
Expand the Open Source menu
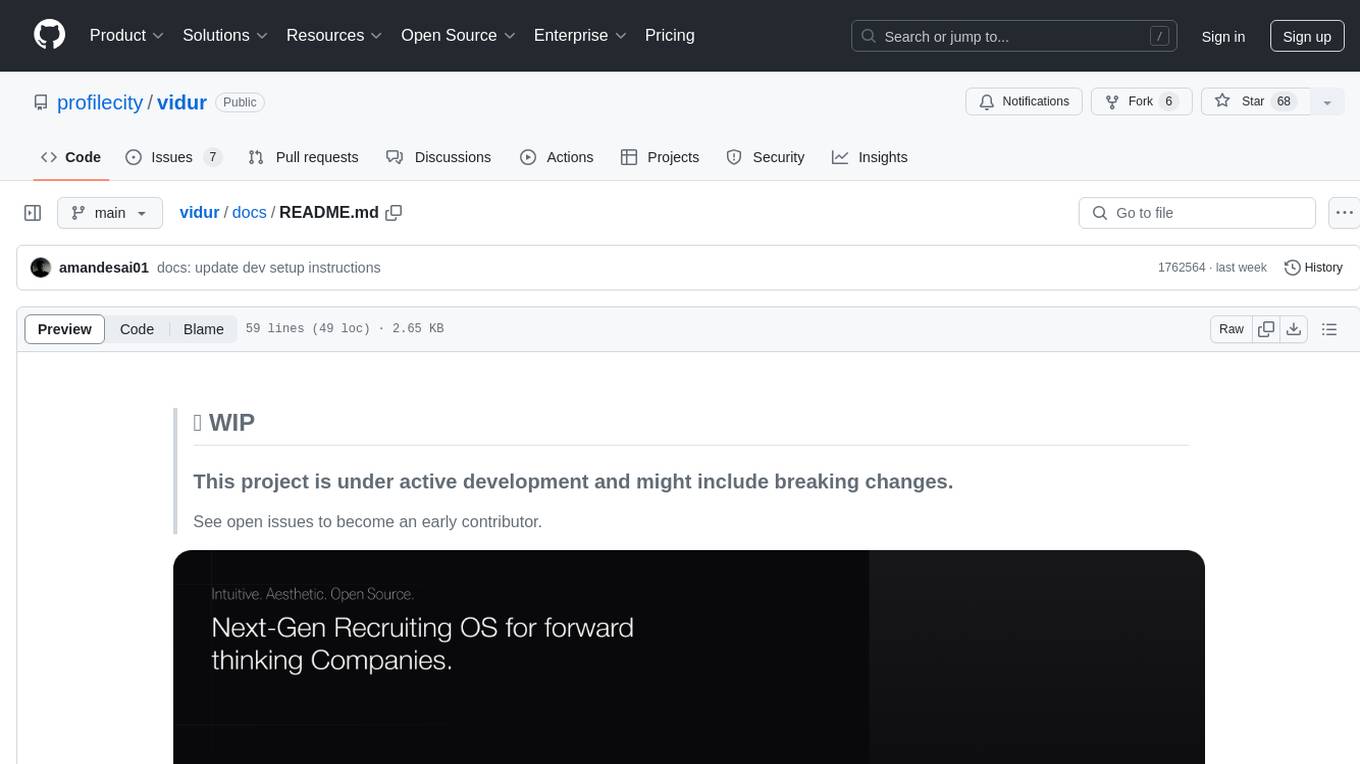[458, 35]
